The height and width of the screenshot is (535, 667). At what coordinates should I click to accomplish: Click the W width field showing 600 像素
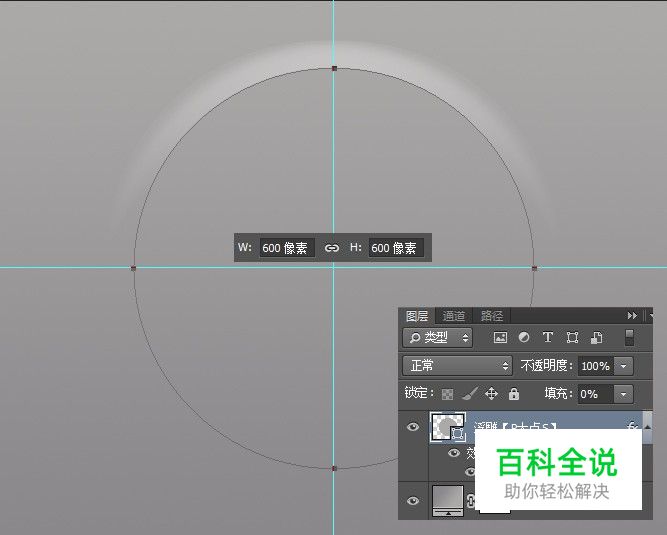[287, 248]
